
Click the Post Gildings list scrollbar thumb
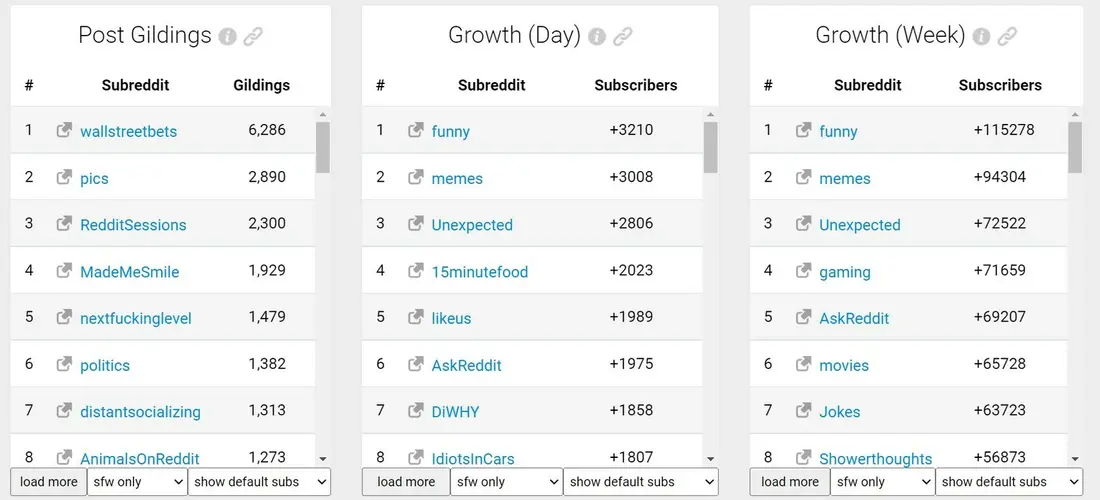(323, 147)
